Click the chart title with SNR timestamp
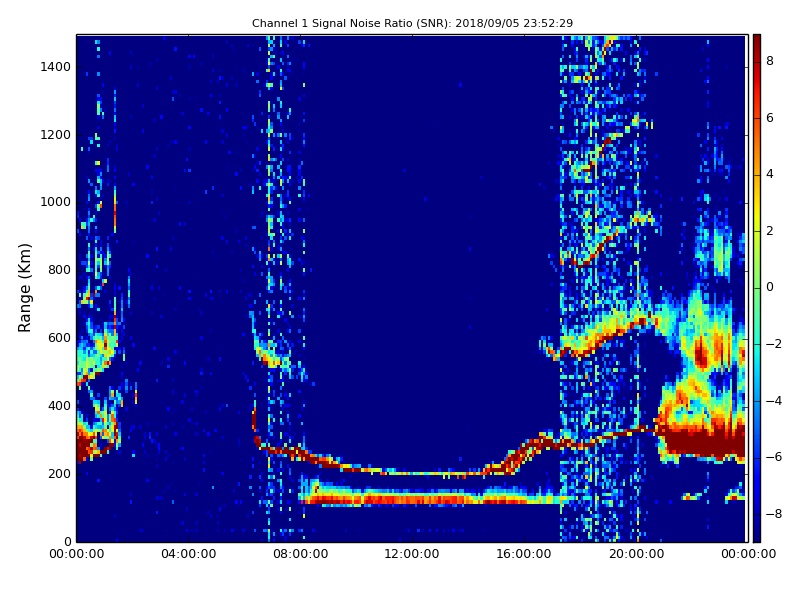 412,23
